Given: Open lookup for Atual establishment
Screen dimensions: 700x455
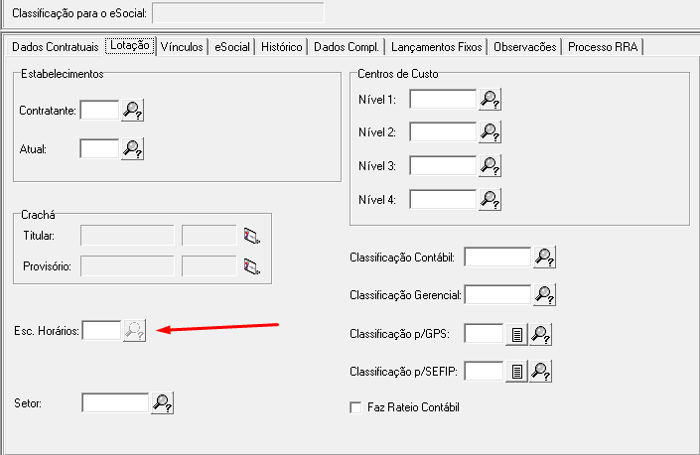Looking at the screenshot, I should 134,149.
